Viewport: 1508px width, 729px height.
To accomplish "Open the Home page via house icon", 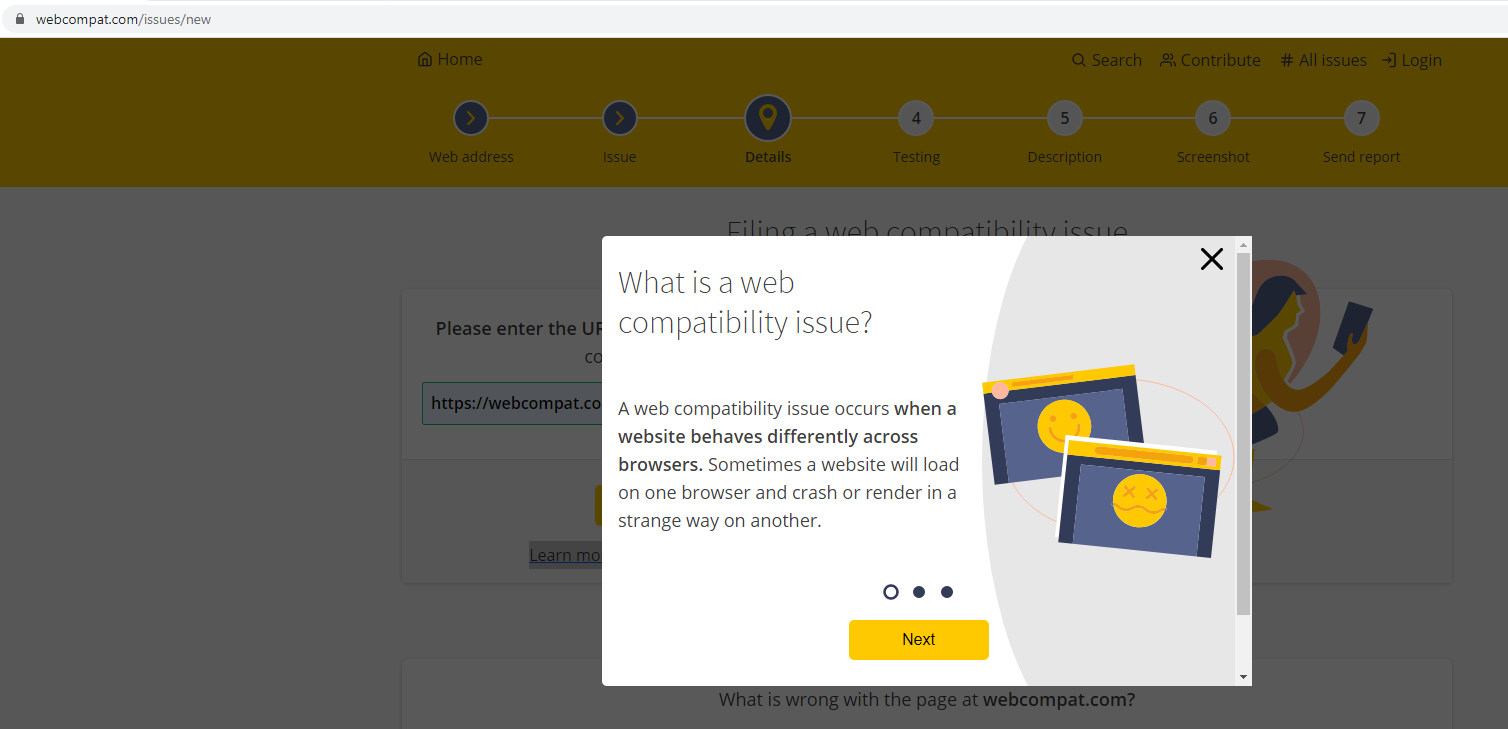I will click(424, 59).
